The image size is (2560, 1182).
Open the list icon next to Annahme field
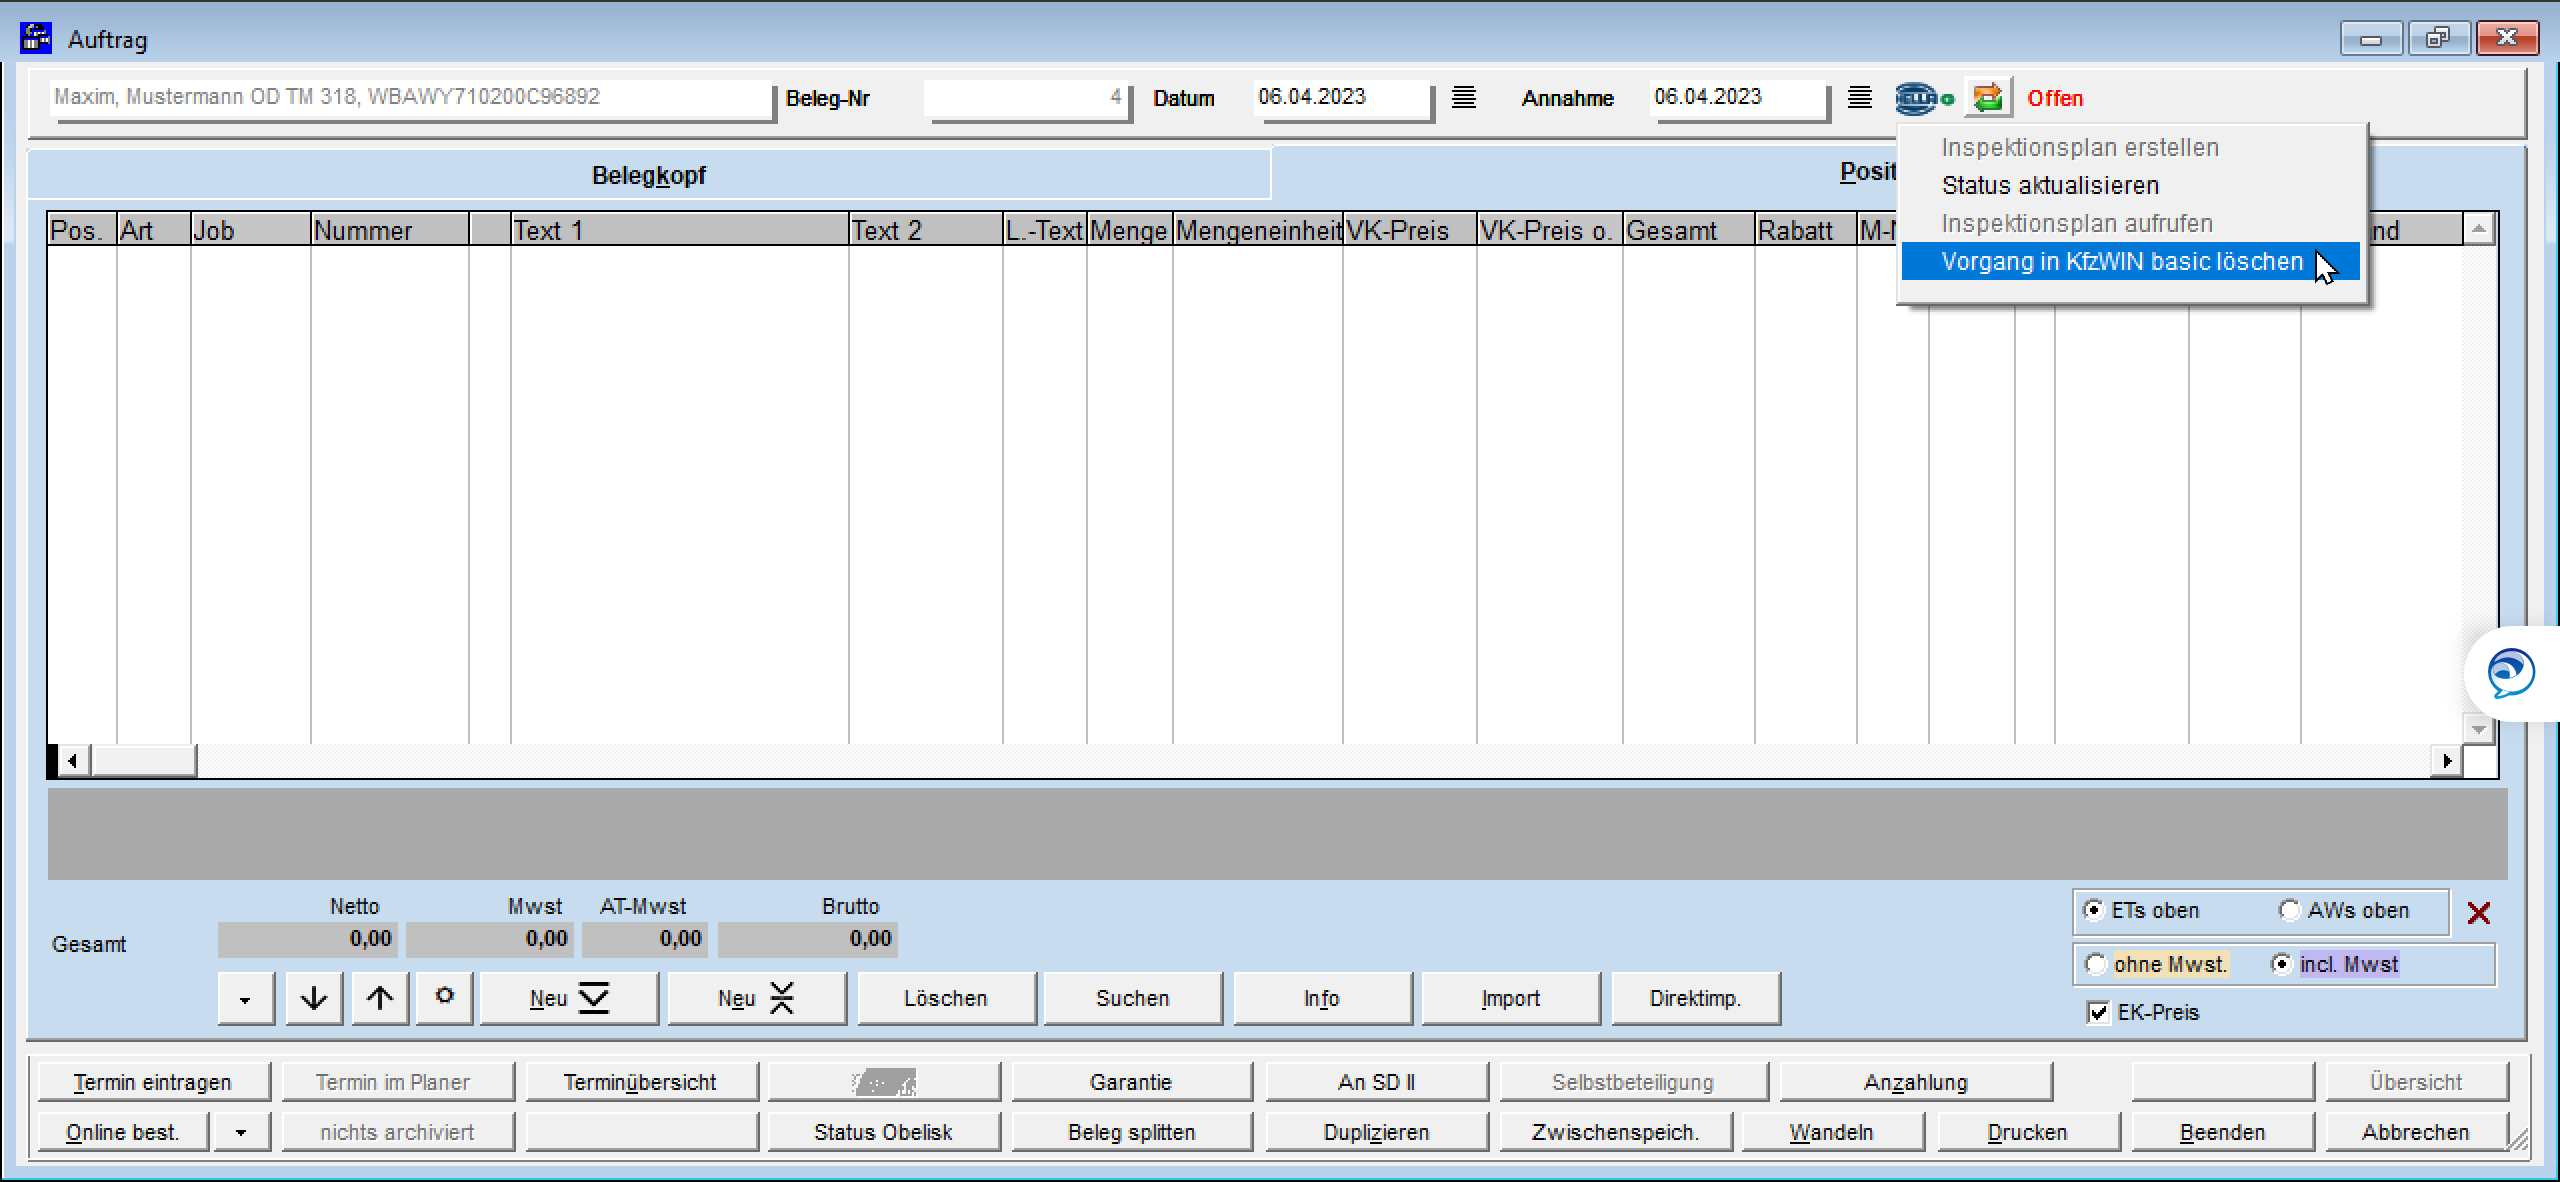tap(1860, 98)
